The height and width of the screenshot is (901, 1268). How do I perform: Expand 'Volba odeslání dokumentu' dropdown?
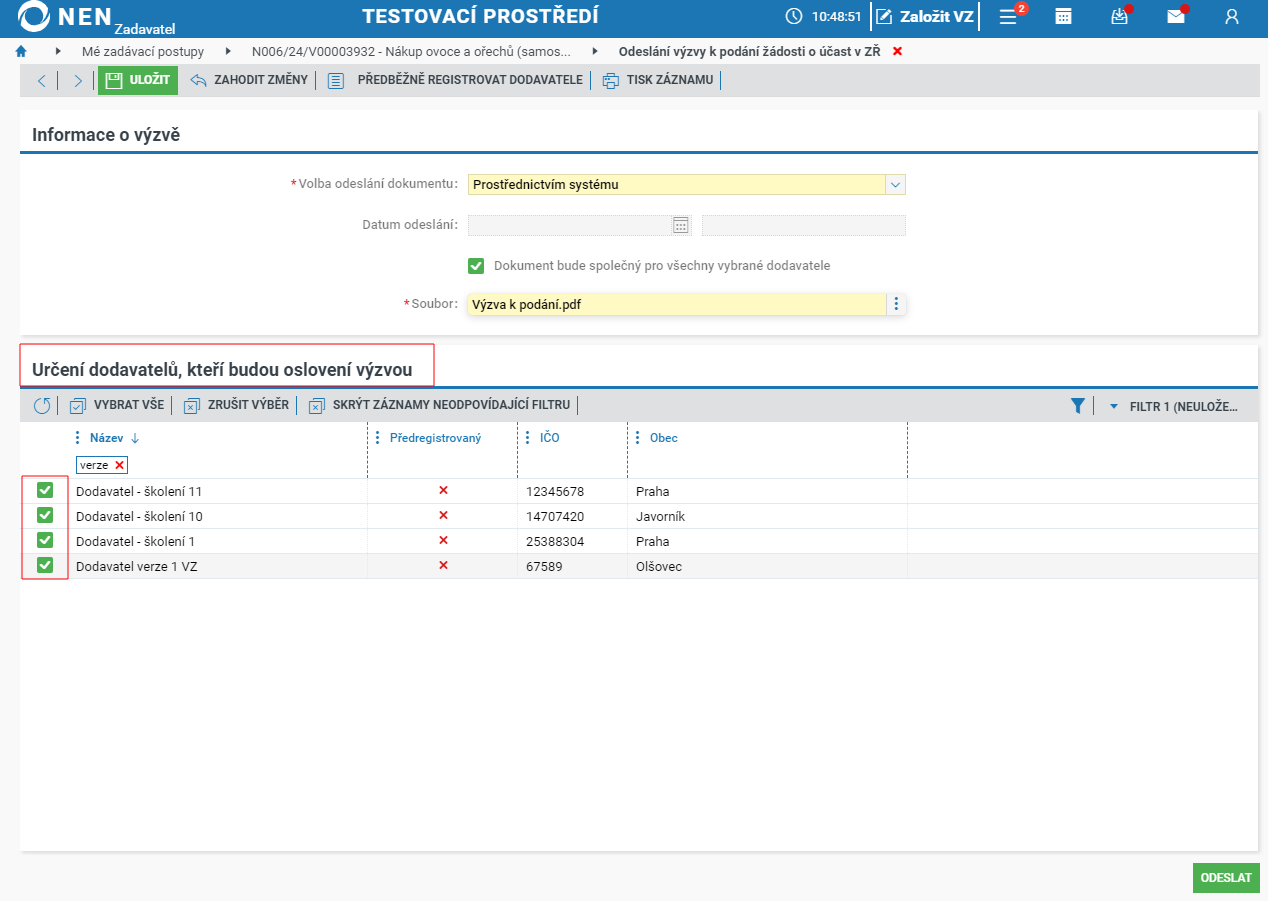(x=896, y=185)
